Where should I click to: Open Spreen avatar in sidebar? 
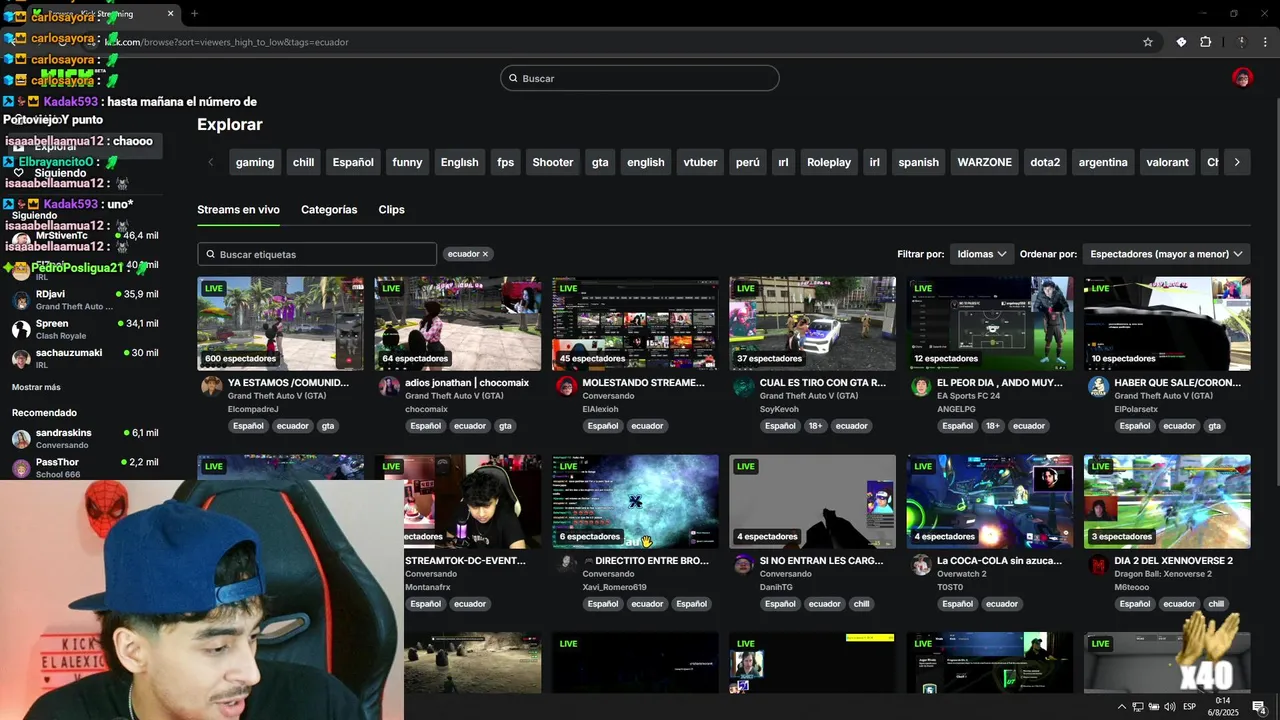click(x=21, y=329)
